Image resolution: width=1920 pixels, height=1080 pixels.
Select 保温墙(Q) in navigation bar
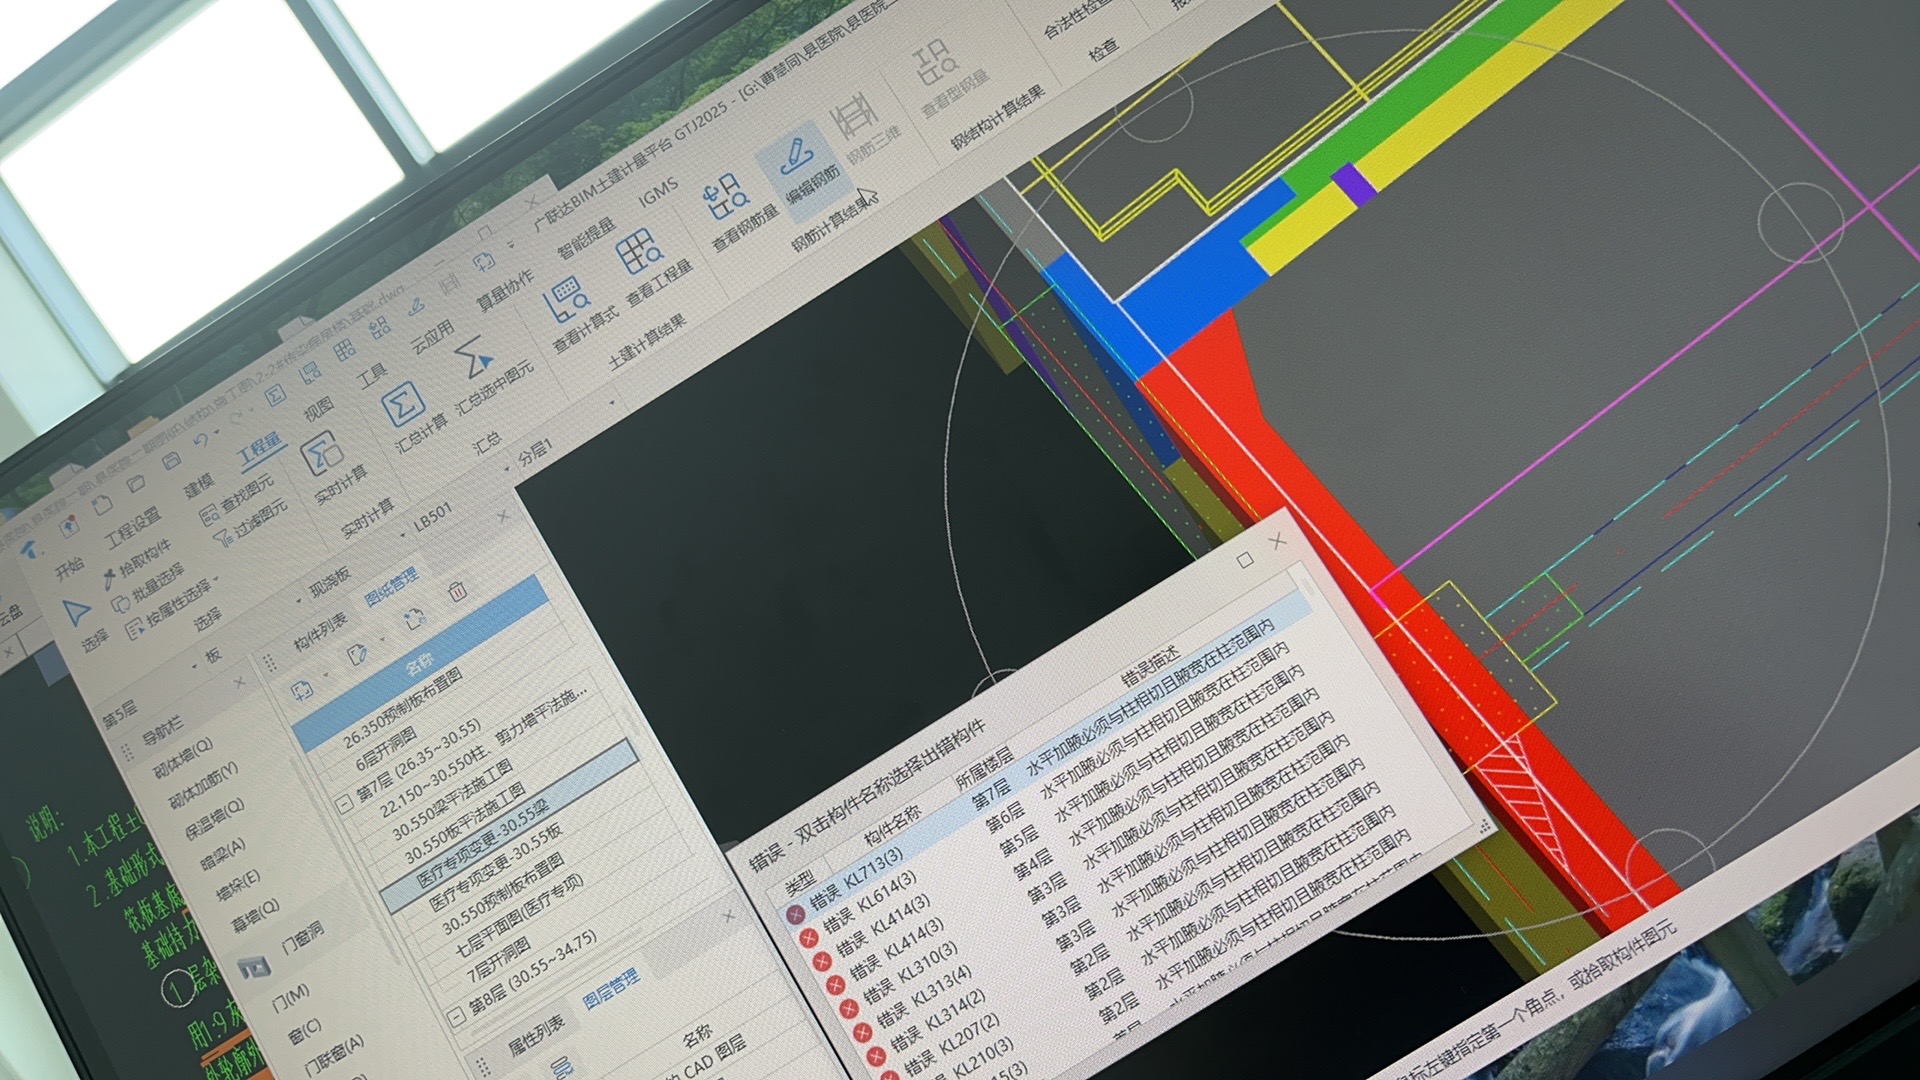click(215, 818)
